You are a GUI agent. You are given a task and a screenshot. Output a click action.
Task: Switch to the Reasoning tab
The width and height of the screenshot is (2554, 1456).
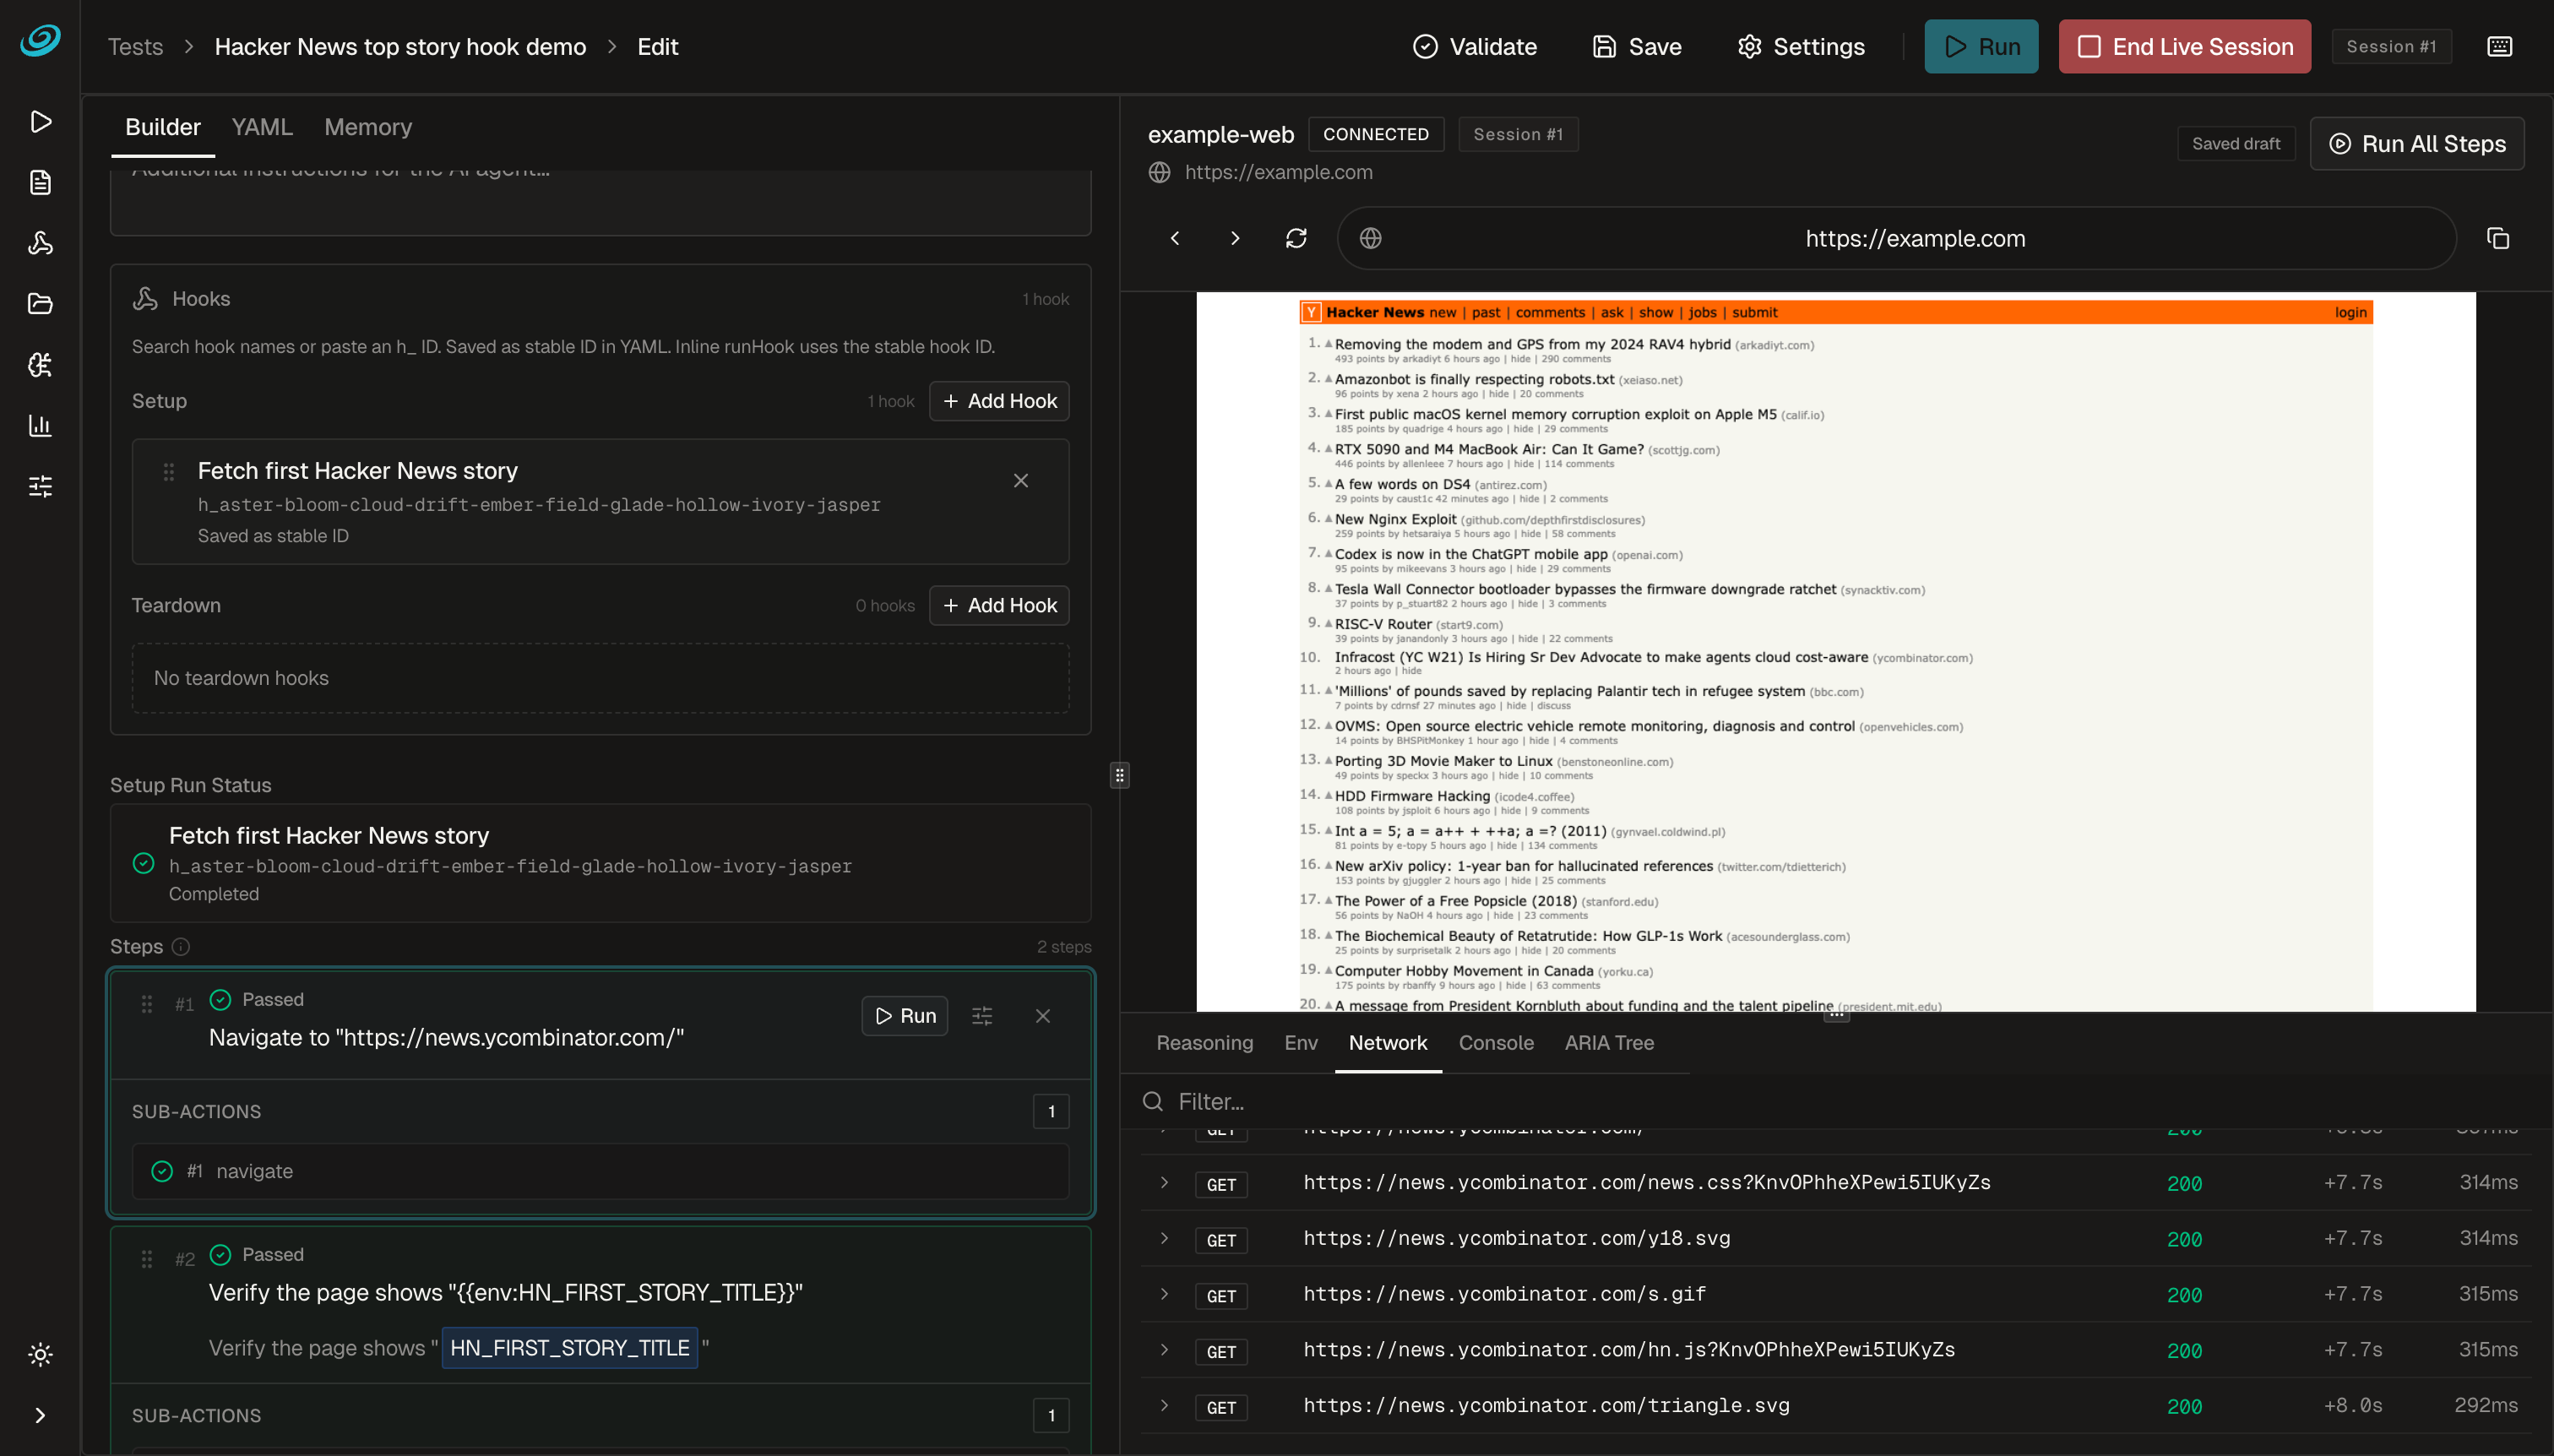tap(1204, 1043)
